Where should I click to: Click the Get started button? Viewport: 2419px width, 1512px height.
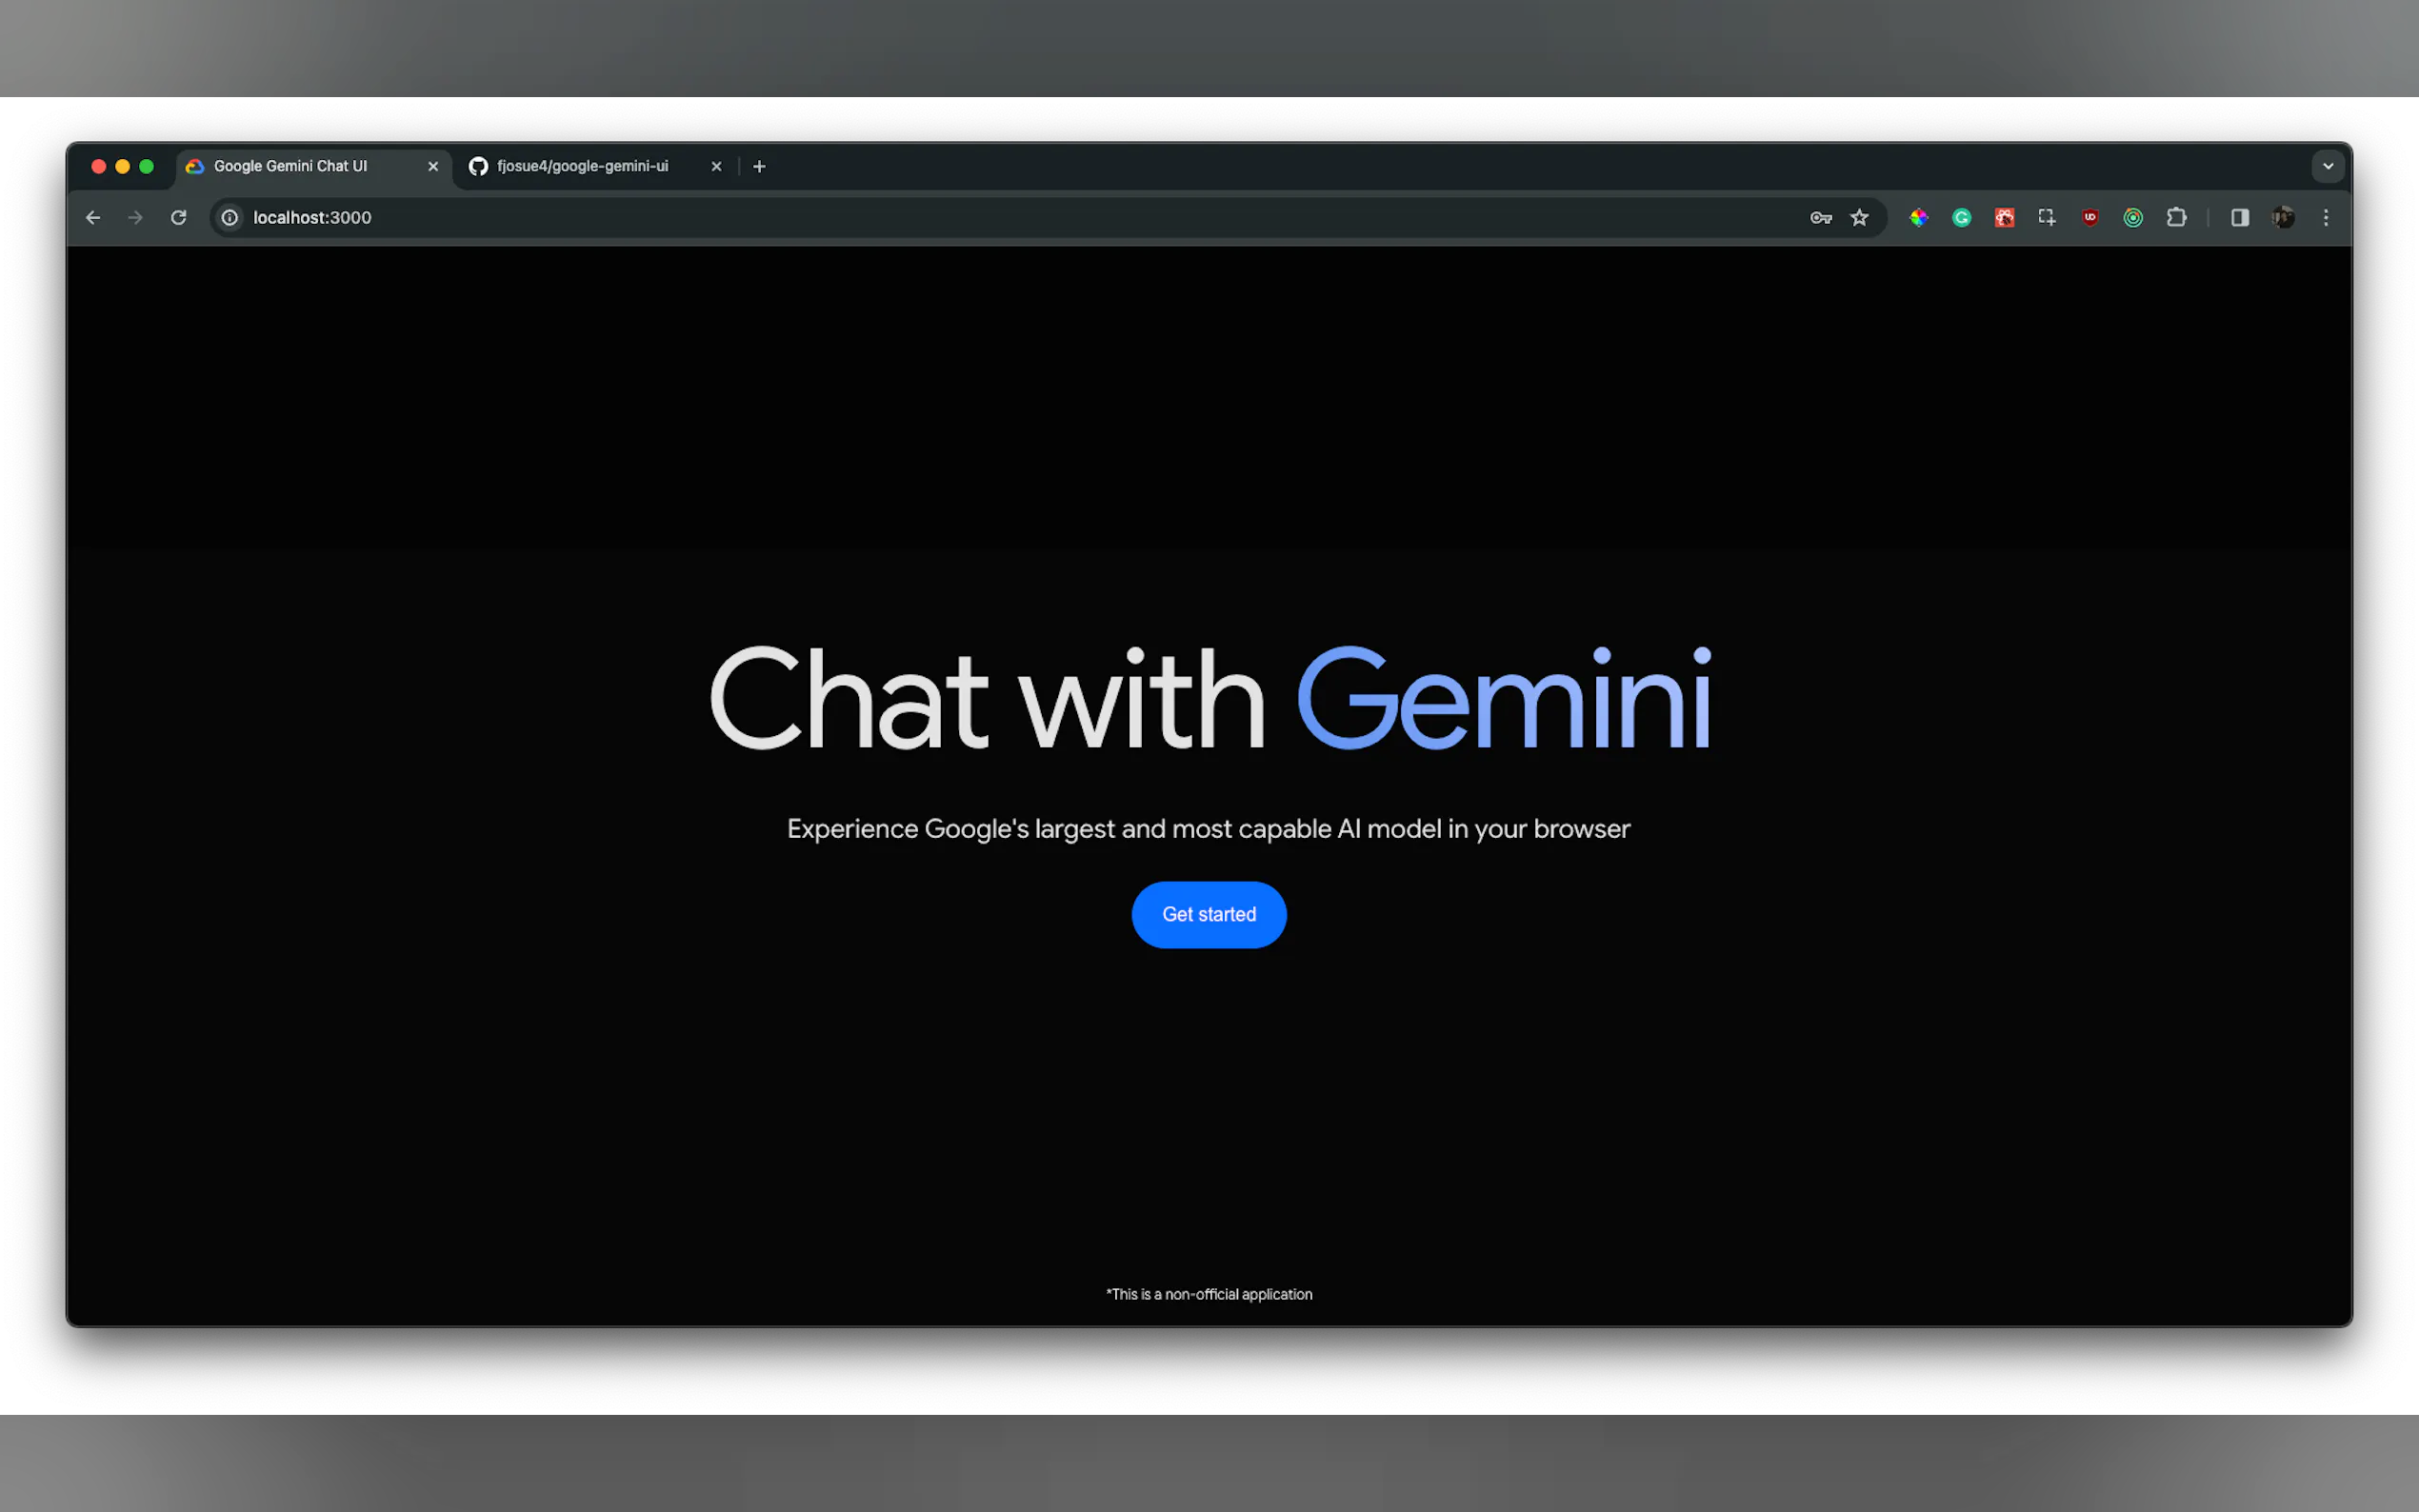(1208, 914)
